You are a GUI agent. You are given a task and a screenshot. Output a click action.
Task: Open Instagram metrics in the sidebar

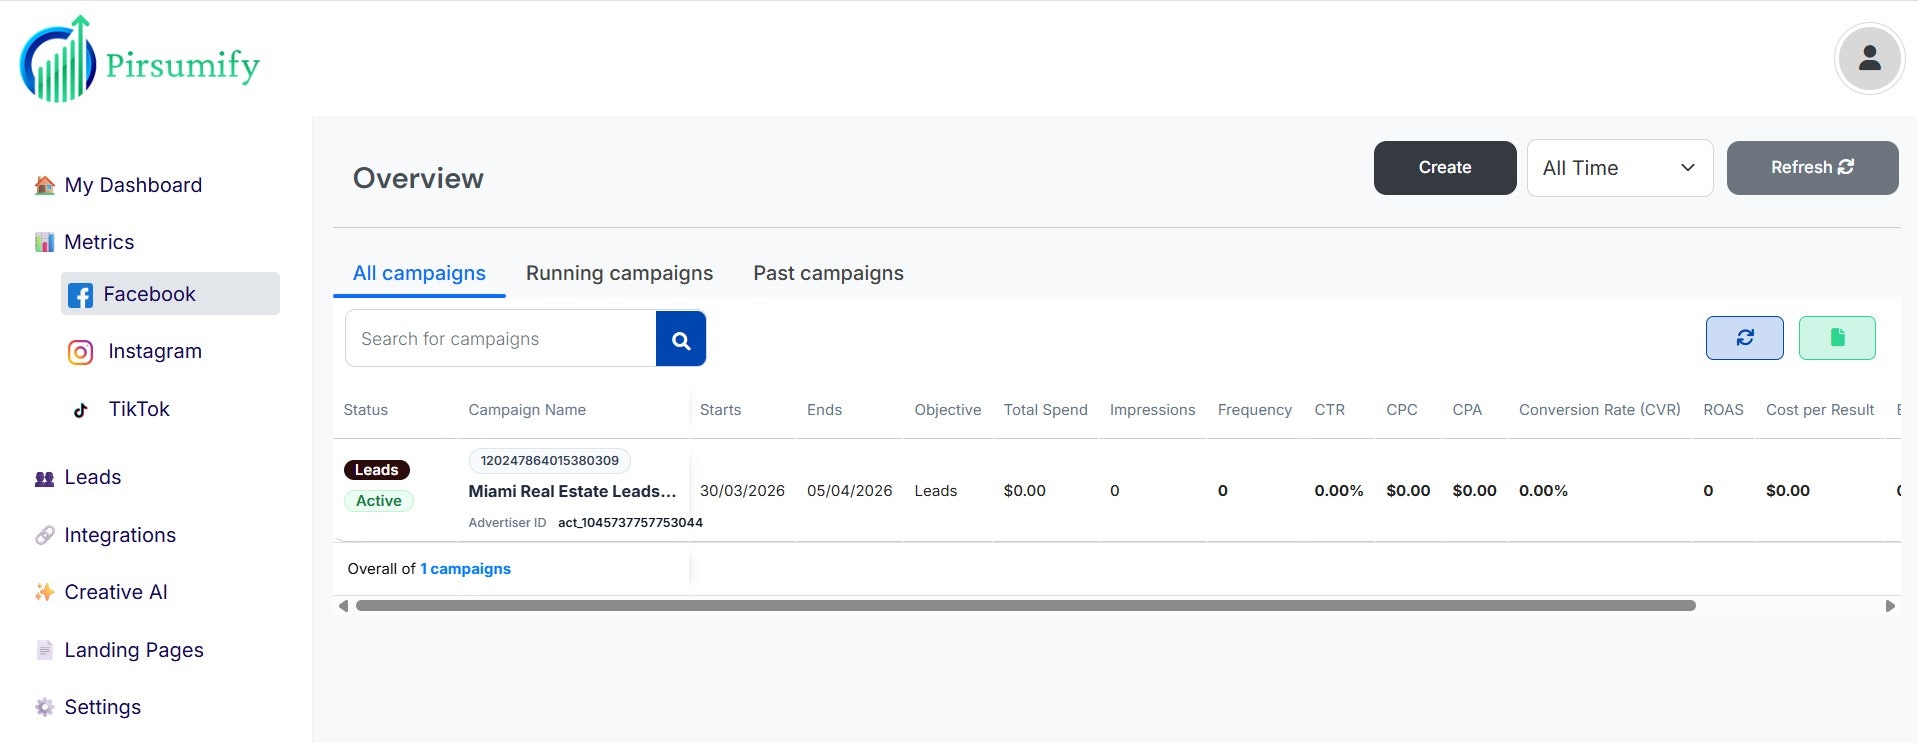[x=155, y=351]
